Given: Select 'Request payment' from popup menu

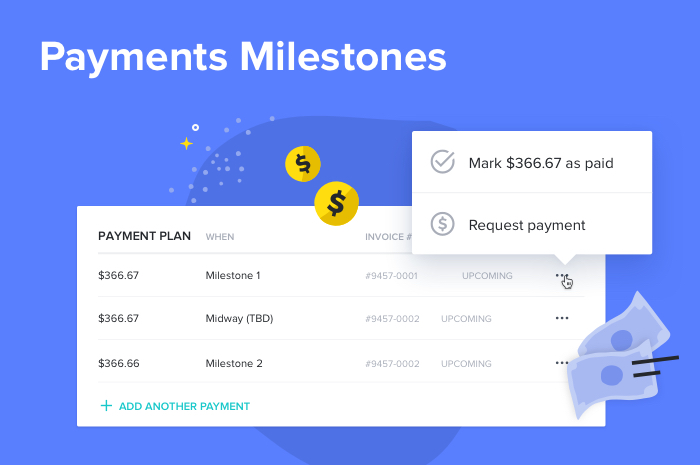Looking at the screenshot, I should [526, 224].
